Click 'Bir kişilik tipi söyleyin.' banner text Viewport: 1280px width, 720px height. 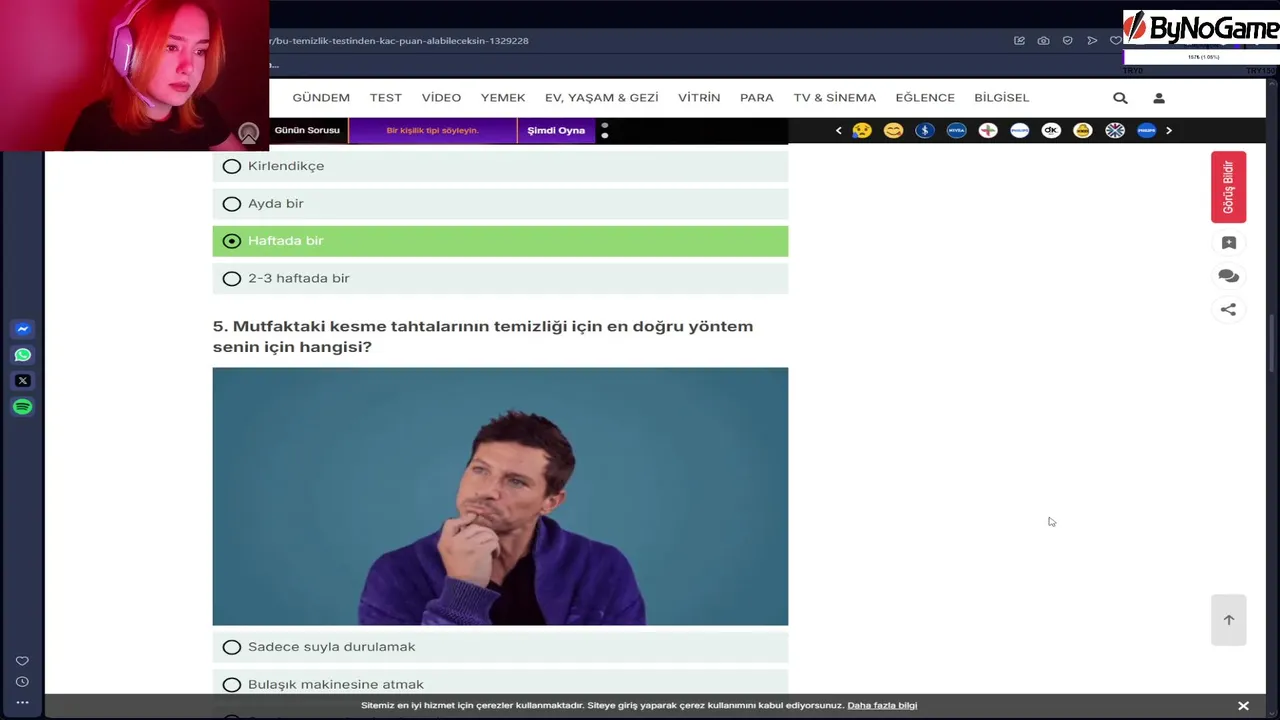[433, 131]
